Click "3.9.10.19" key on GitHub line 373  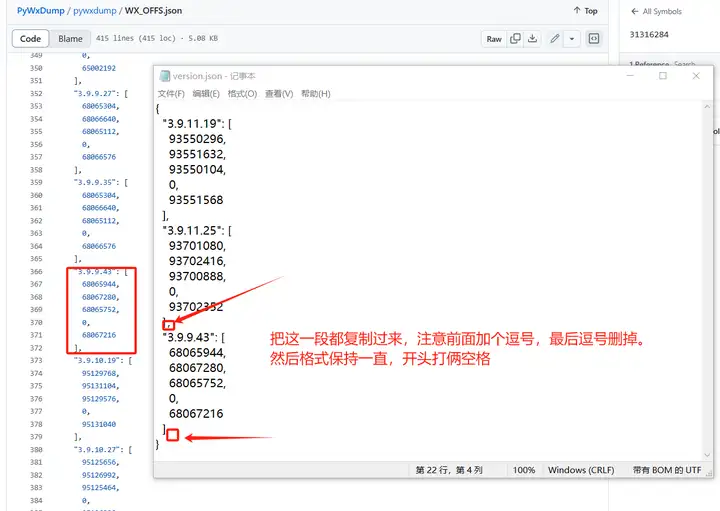tap(96, 360)
